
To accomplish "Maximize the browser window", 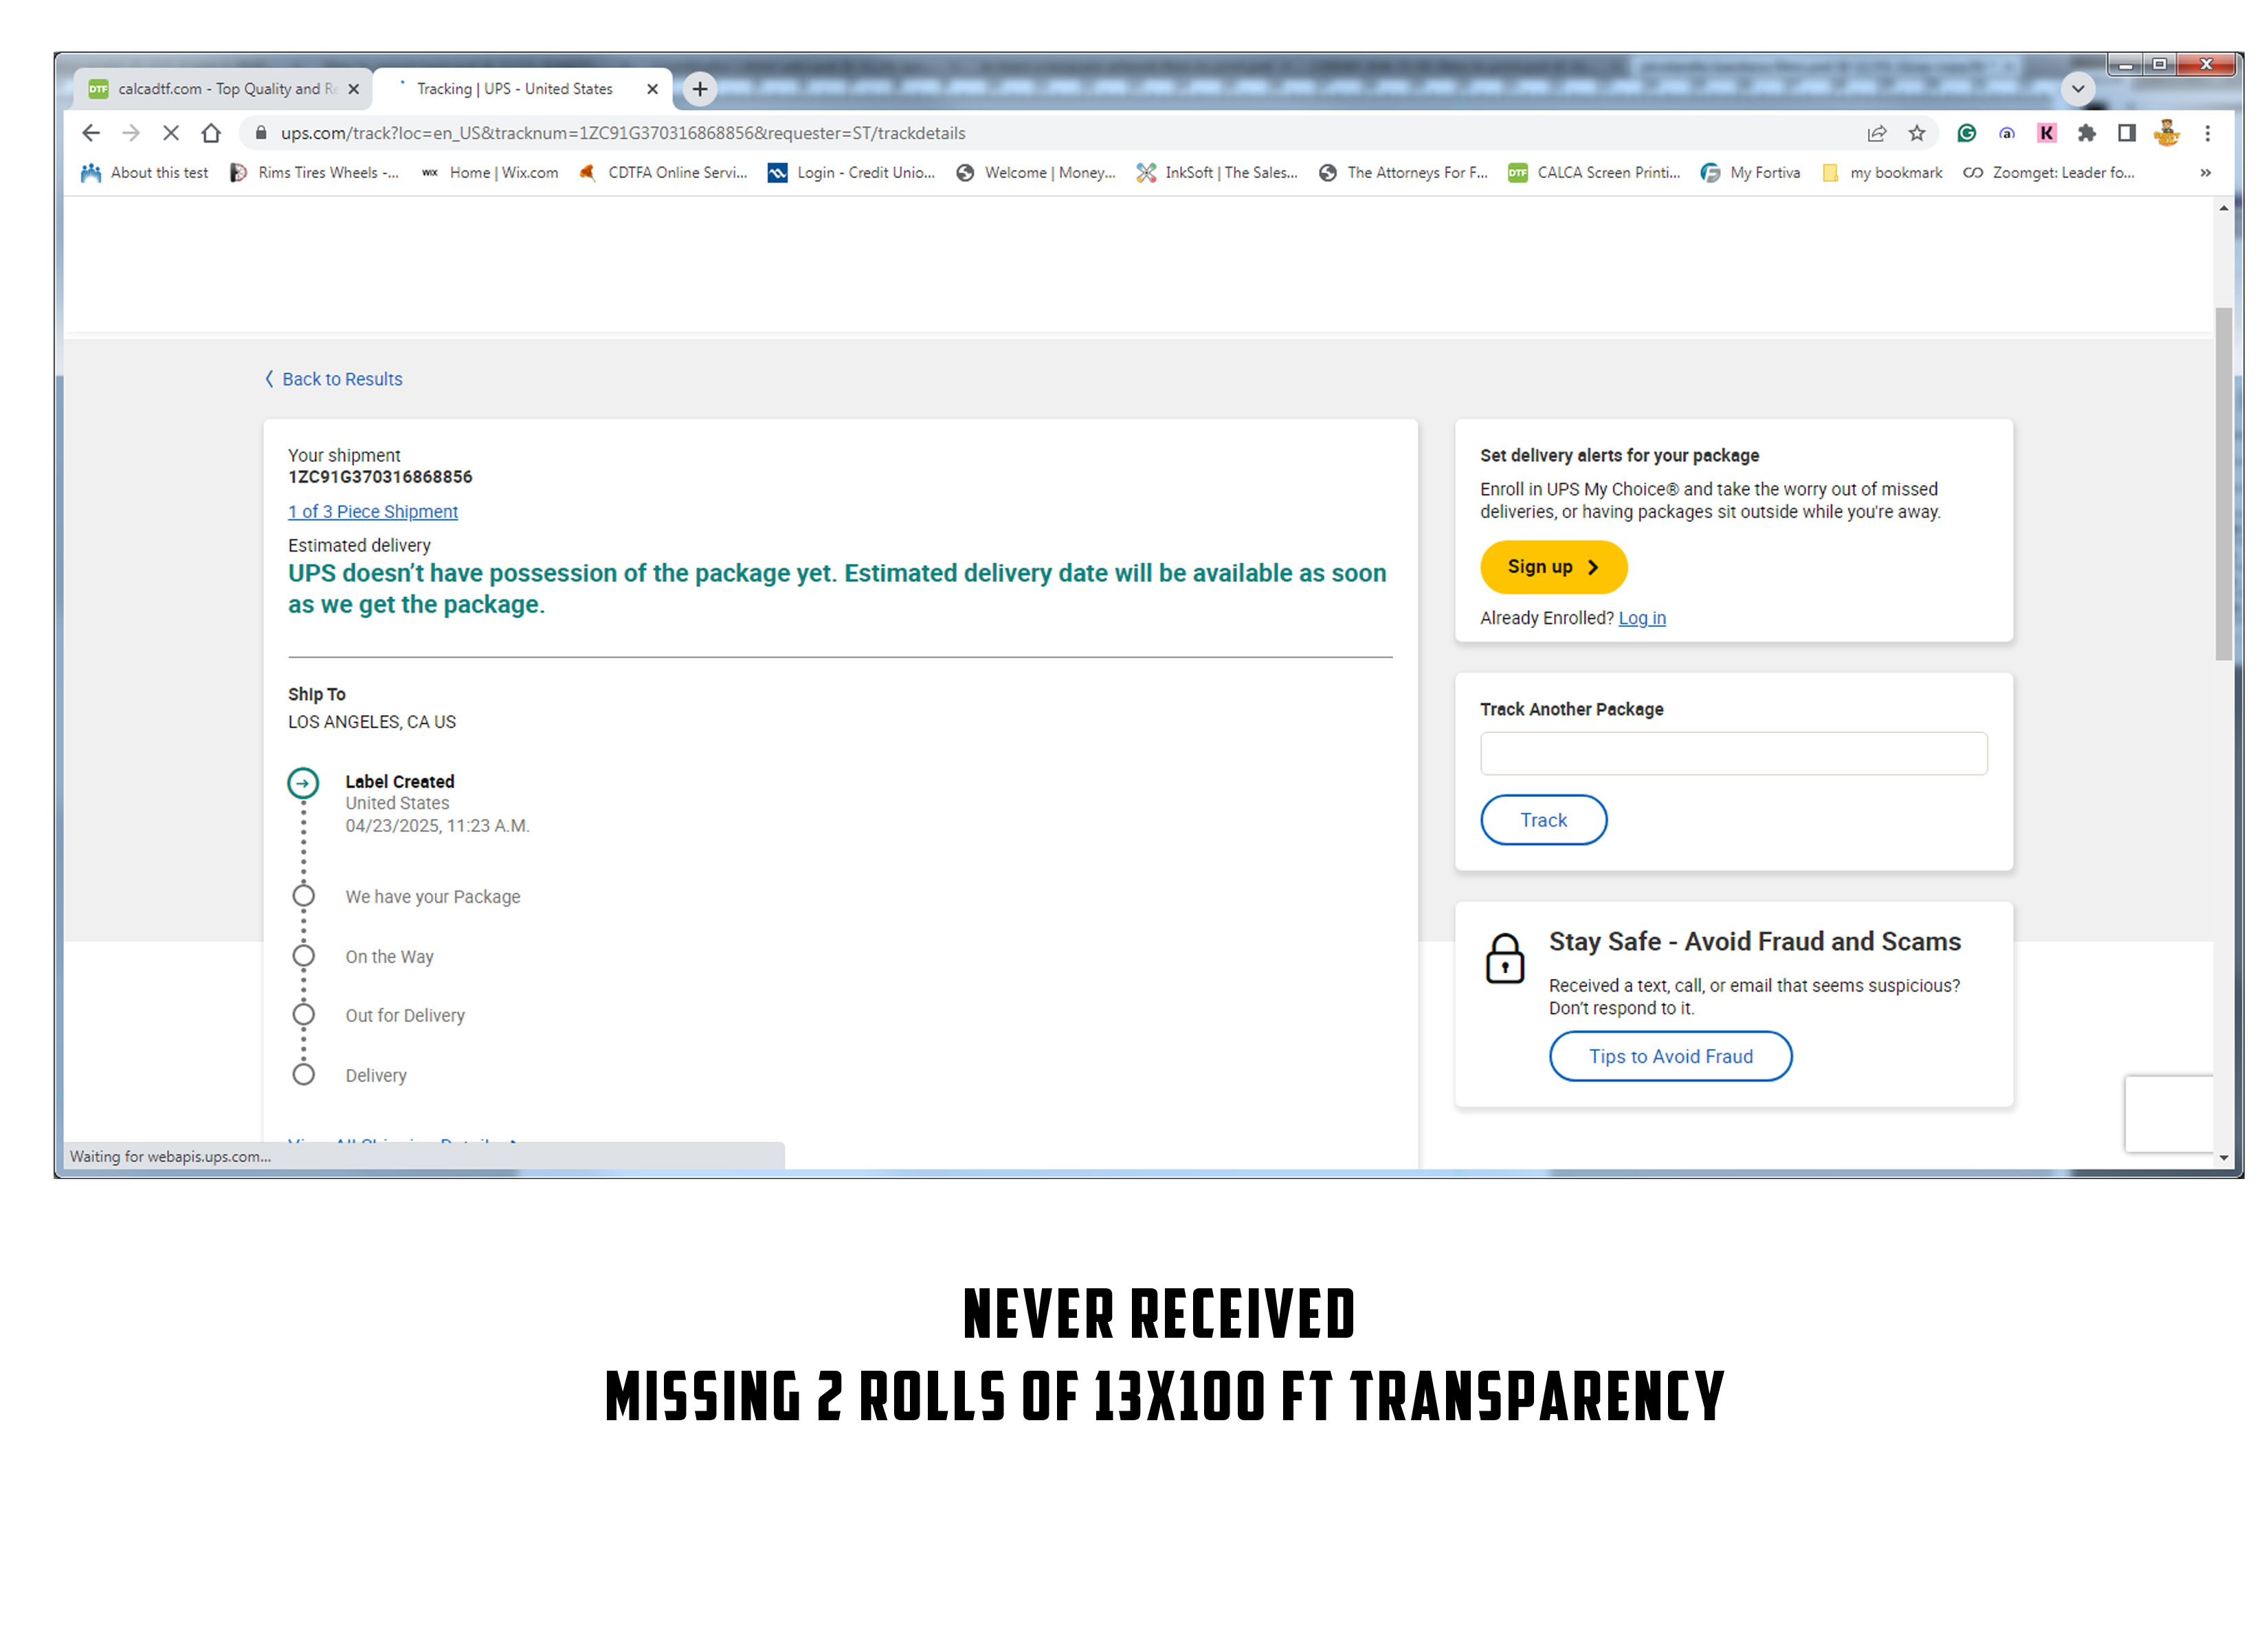I will pos(2160,65).
